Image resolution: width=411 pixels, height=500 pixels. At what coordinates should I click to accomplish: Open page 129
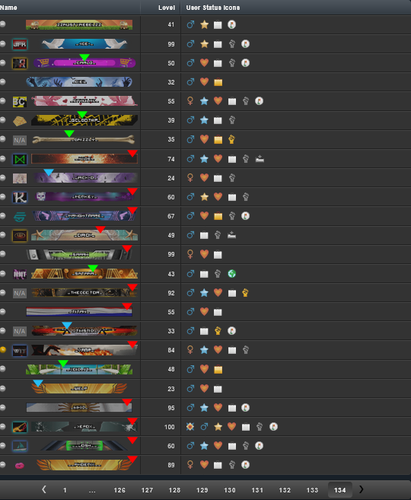click(x=202, y=490)
